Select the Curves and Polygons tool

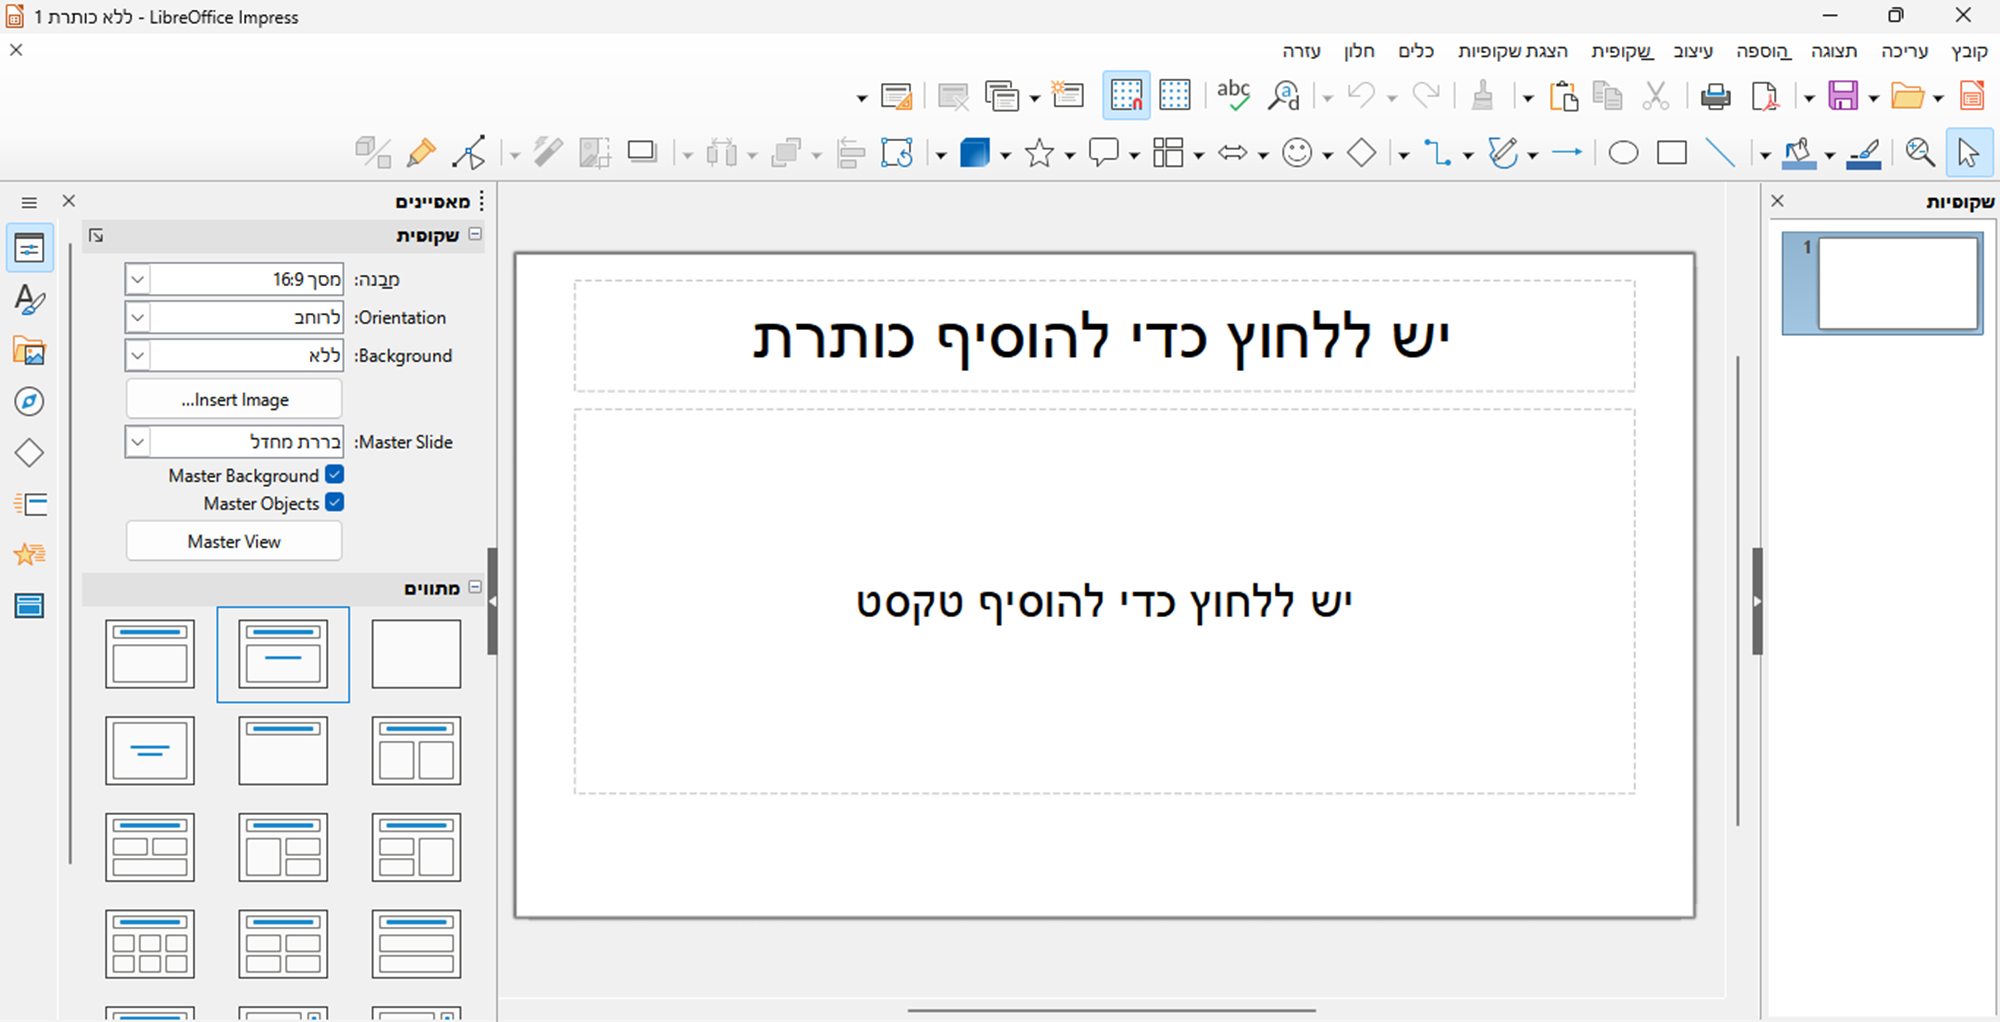tap(1503, 152)
